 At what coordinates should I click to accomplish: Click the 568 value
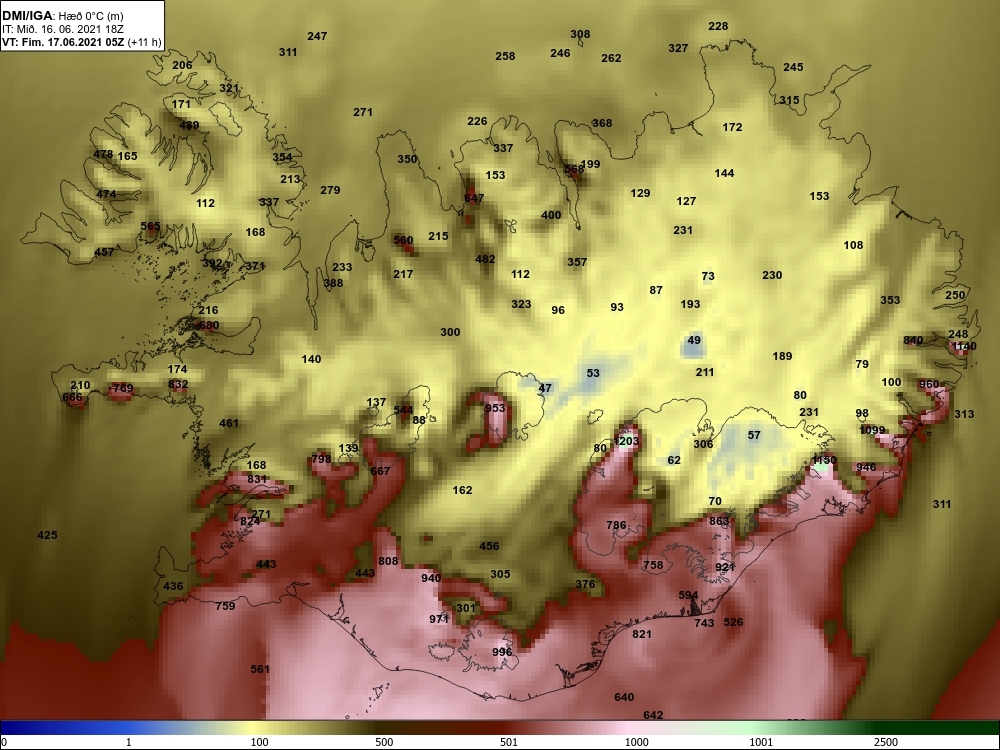(574, 169)
